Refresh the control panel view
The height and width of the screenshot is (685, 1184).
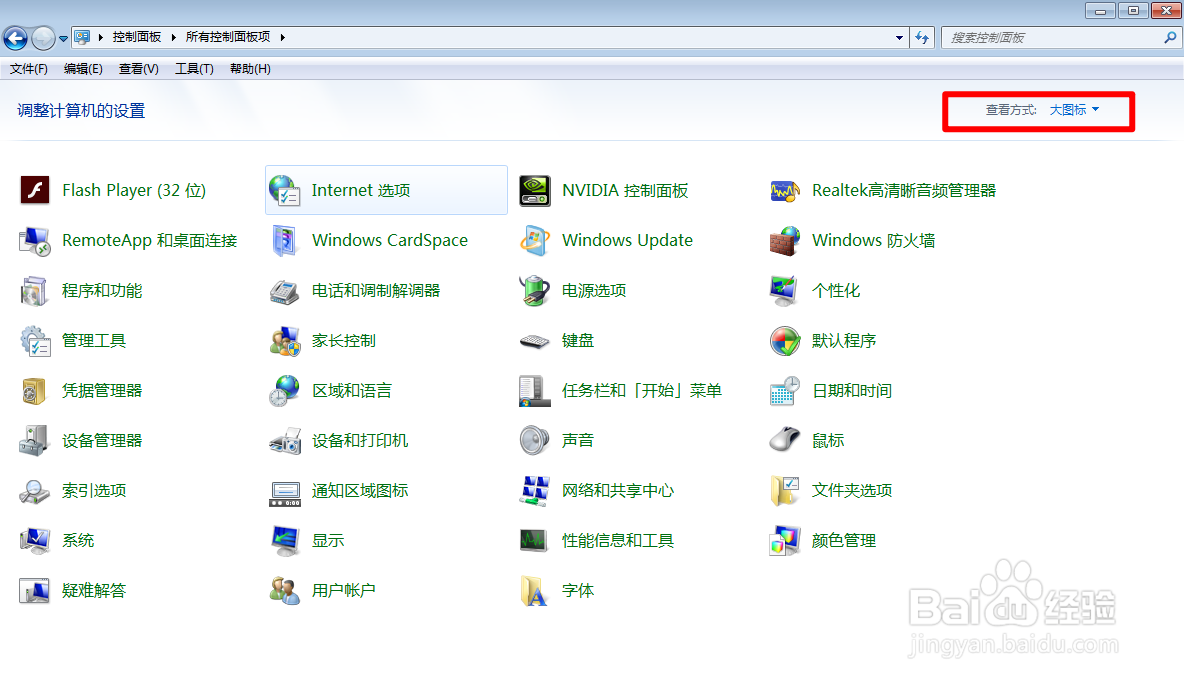point(922,37)
